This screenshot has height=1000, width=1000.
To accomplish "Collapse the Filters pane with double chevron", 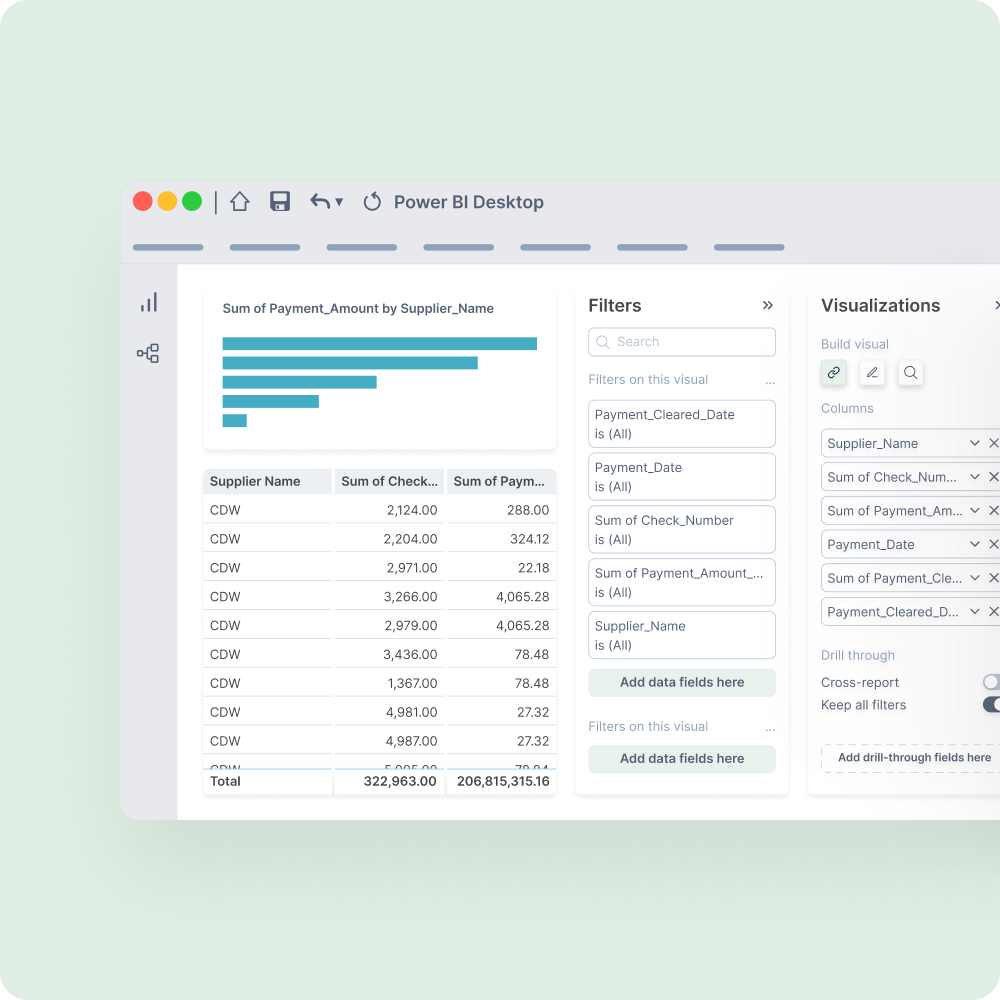I will click(768, 306).
